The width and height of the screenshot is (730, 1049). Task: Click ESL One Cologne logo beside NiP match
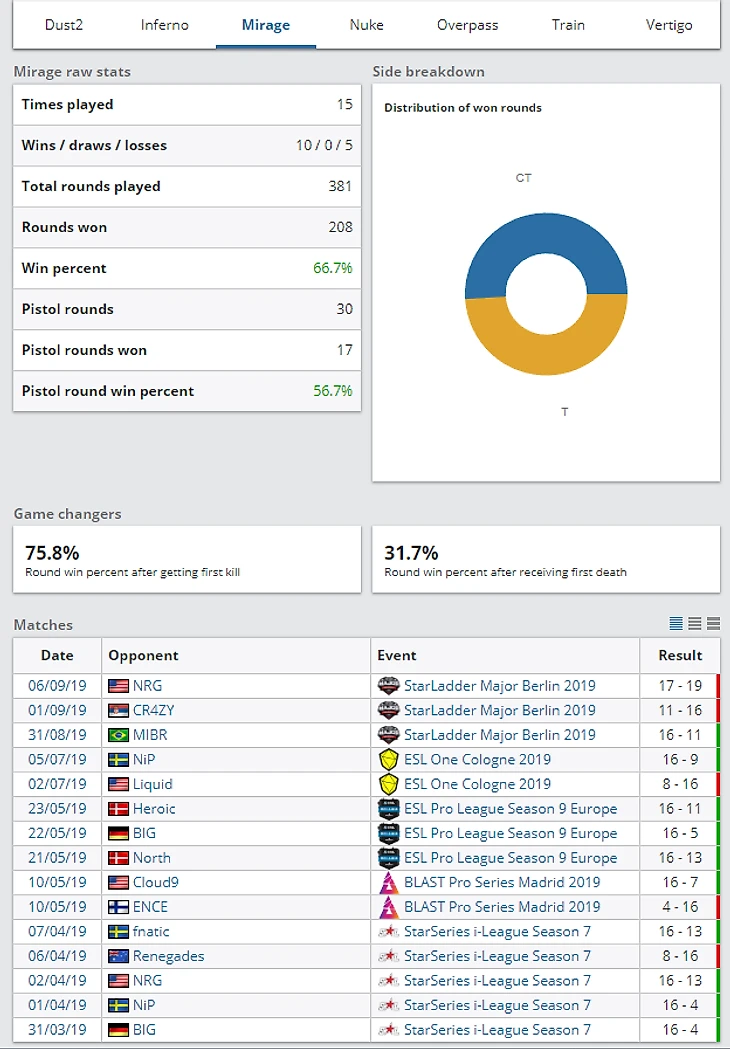[x=389, y=760]
